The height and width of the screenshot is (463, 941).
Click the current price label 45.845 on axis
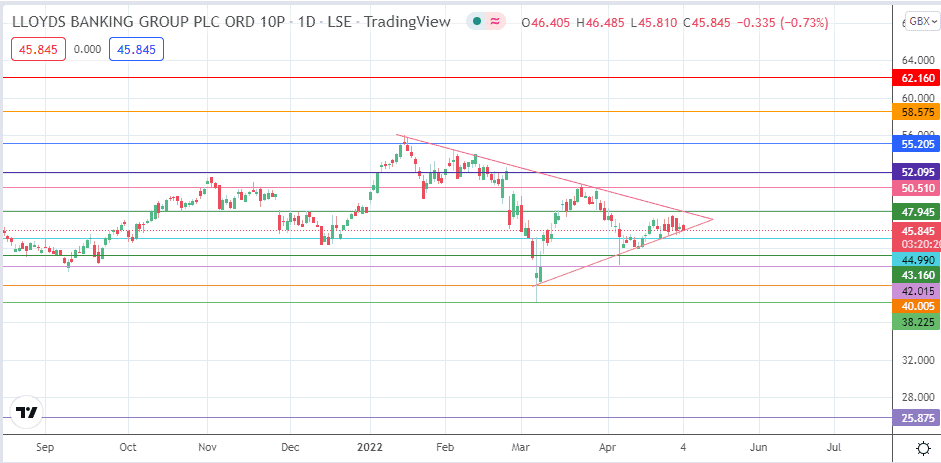[917, 230]
